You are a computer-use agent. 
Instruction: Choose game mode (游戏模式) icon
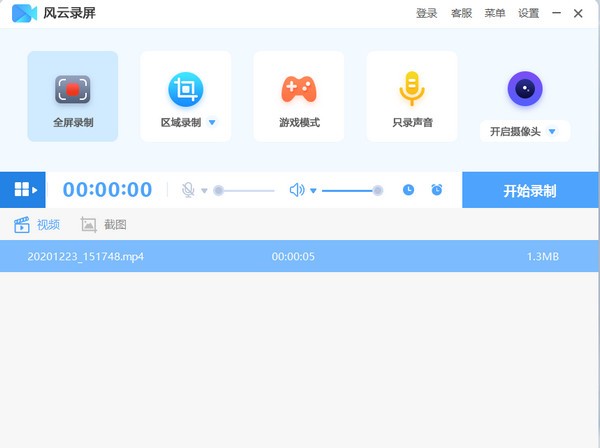[299, 90]
